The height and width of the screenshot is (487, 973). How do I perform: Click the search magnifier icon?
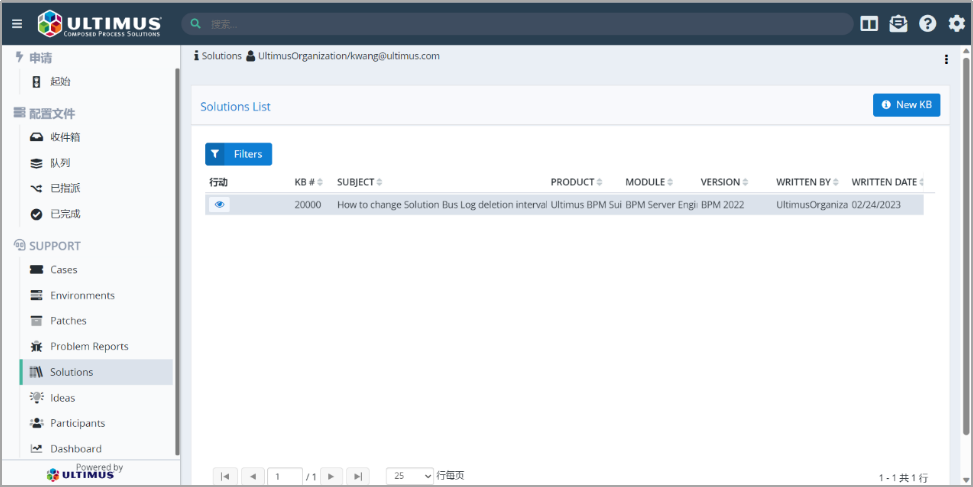click(x=195, y=24)
